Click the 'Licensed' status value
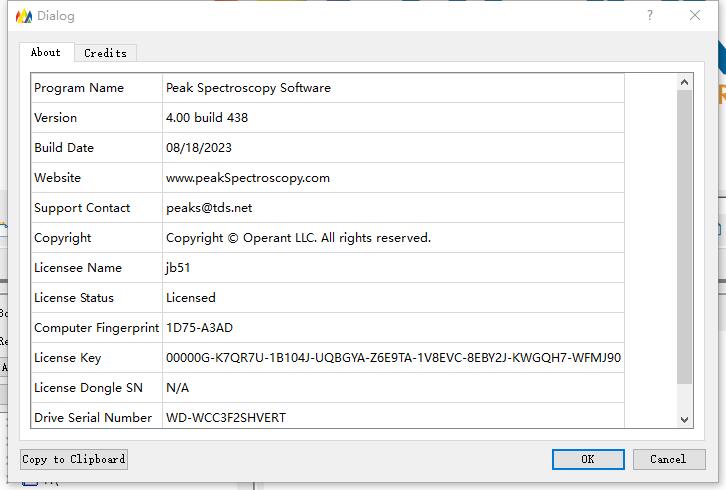 [393, 298]
